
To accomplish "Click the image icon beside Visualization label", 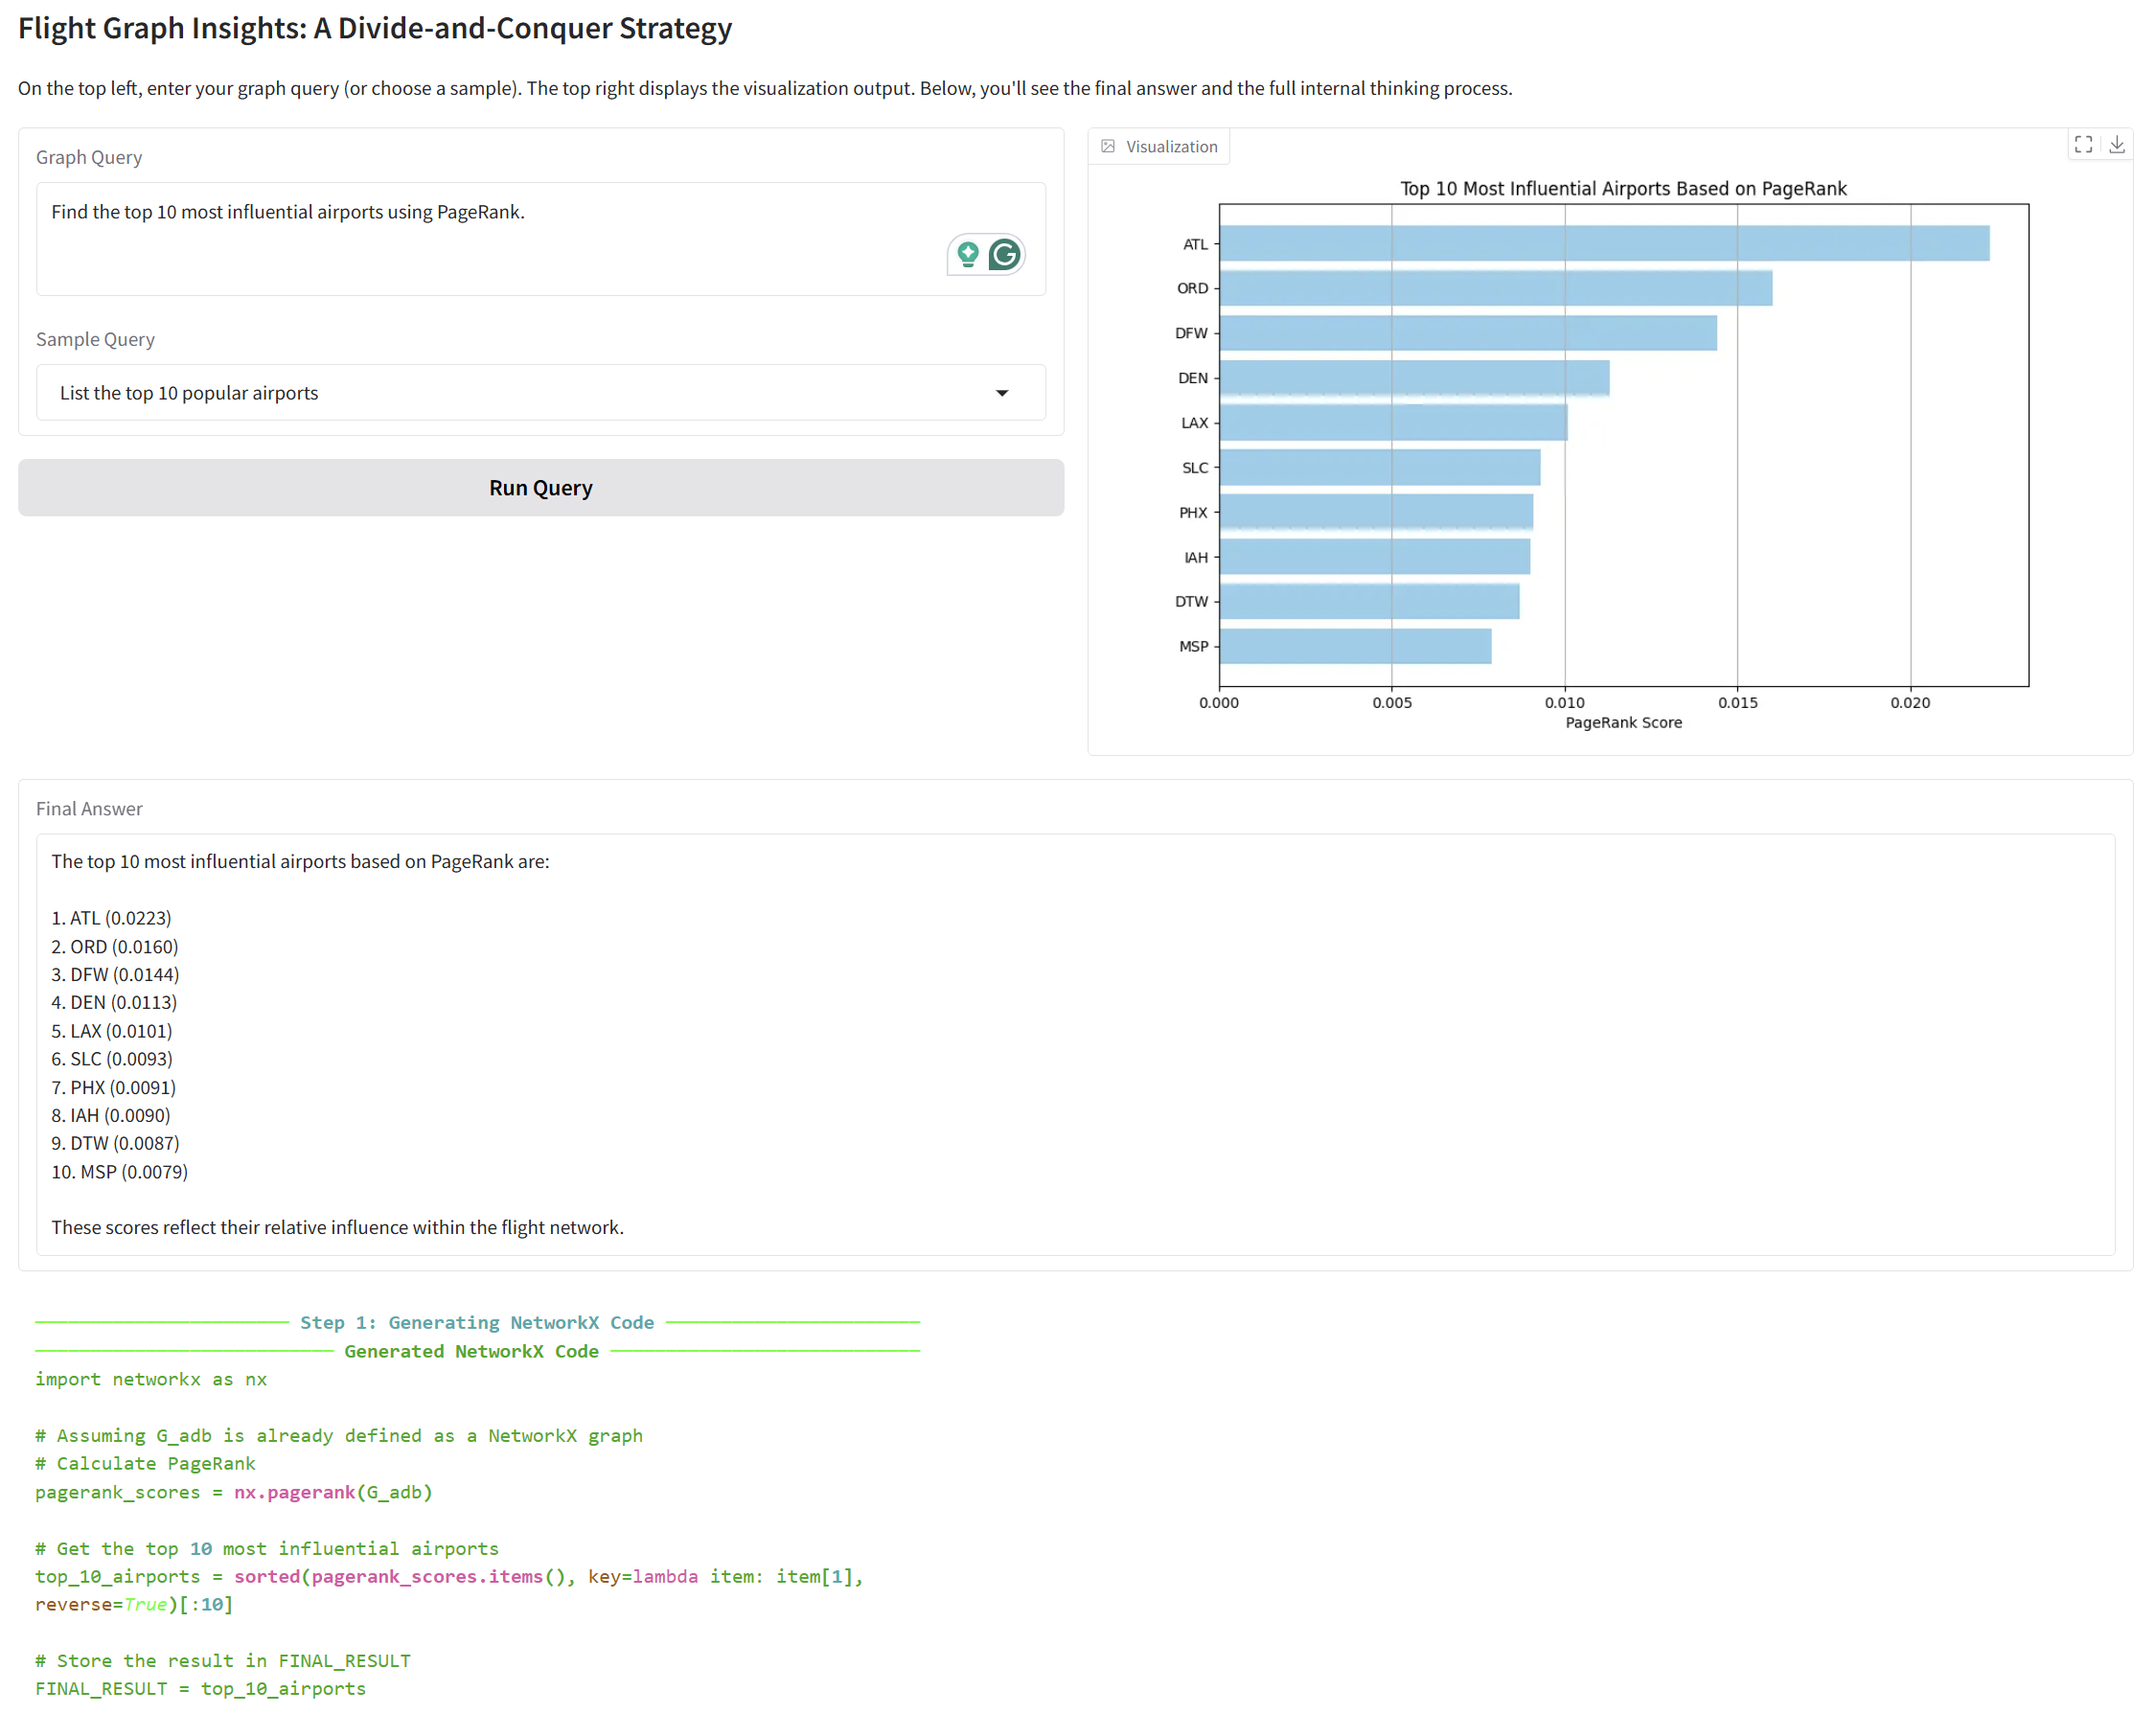I will pos(1108,147).
